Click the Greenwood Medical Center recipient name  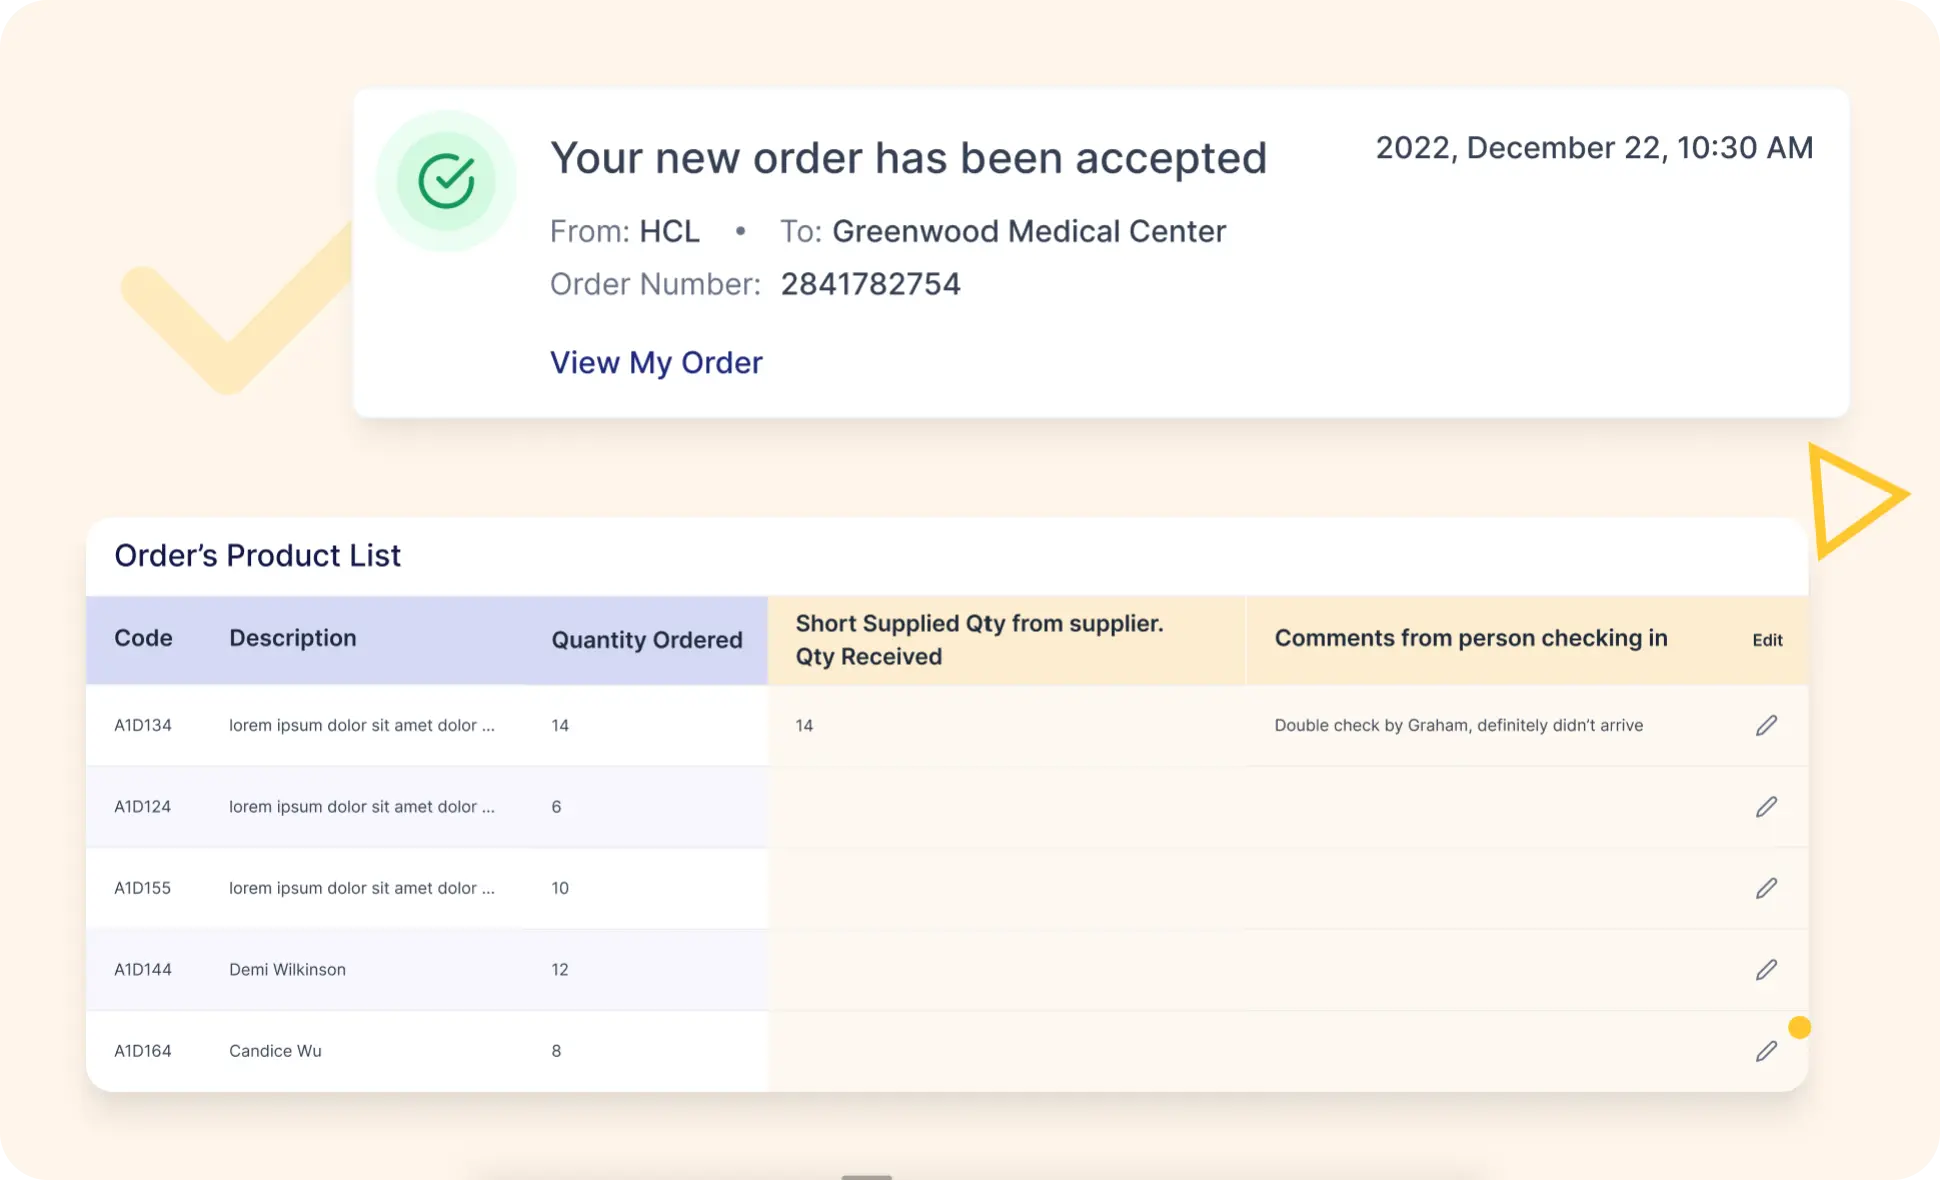pos(1029,231)
